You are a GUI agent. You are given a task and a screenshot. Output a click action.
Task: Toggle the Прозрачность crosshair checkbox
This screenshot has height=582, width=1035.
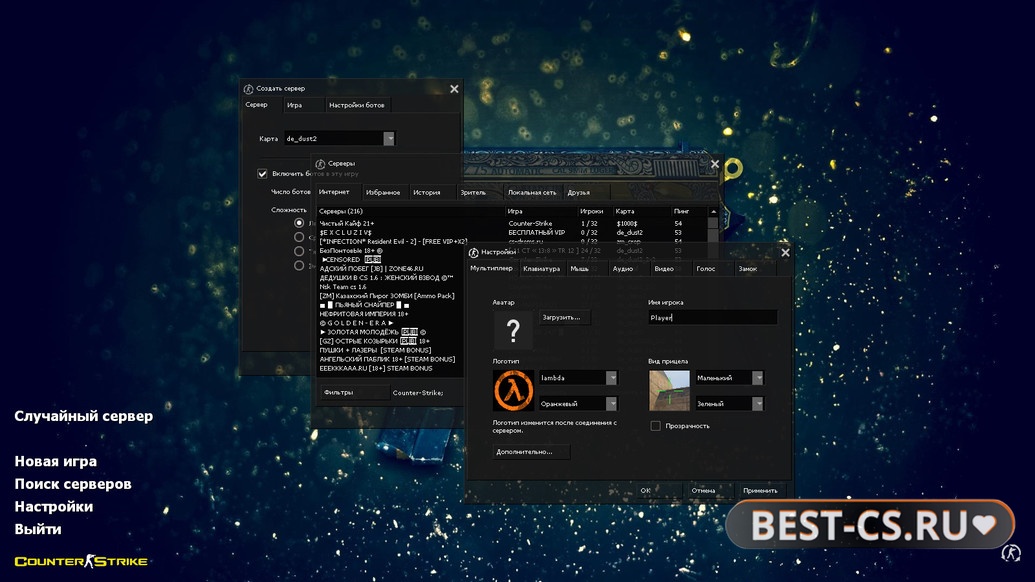[x=655, y=426]
